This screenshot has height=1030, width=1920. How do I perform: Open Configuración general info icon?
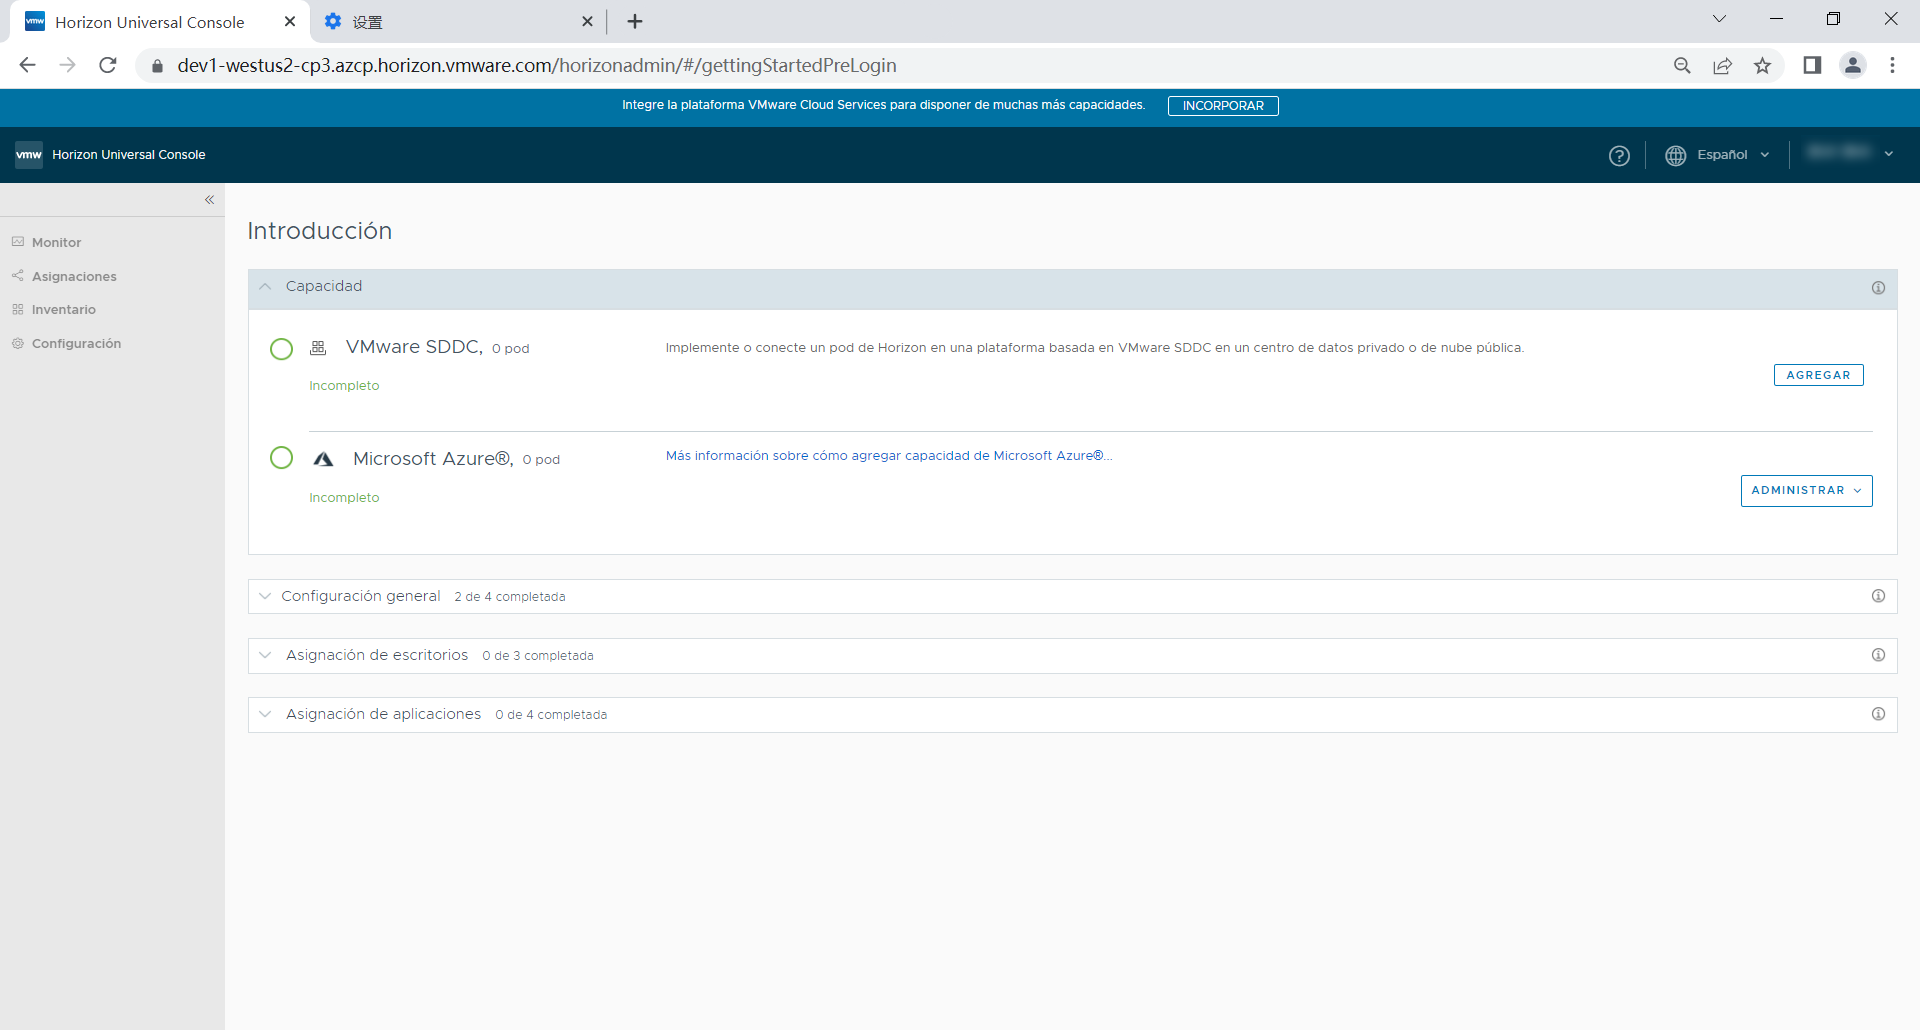pos(1878,596)
